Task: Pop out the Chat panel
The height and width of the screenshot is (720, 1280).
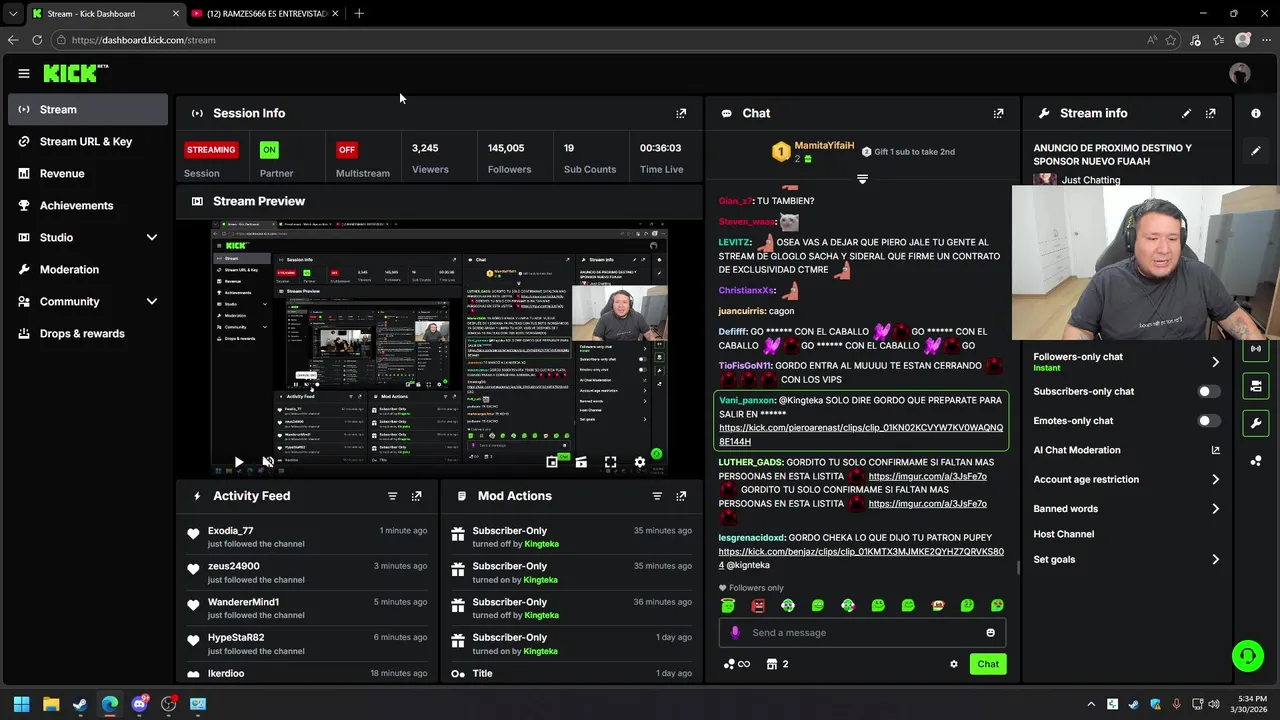Action: pyautogui.click(x=998, y=113)
